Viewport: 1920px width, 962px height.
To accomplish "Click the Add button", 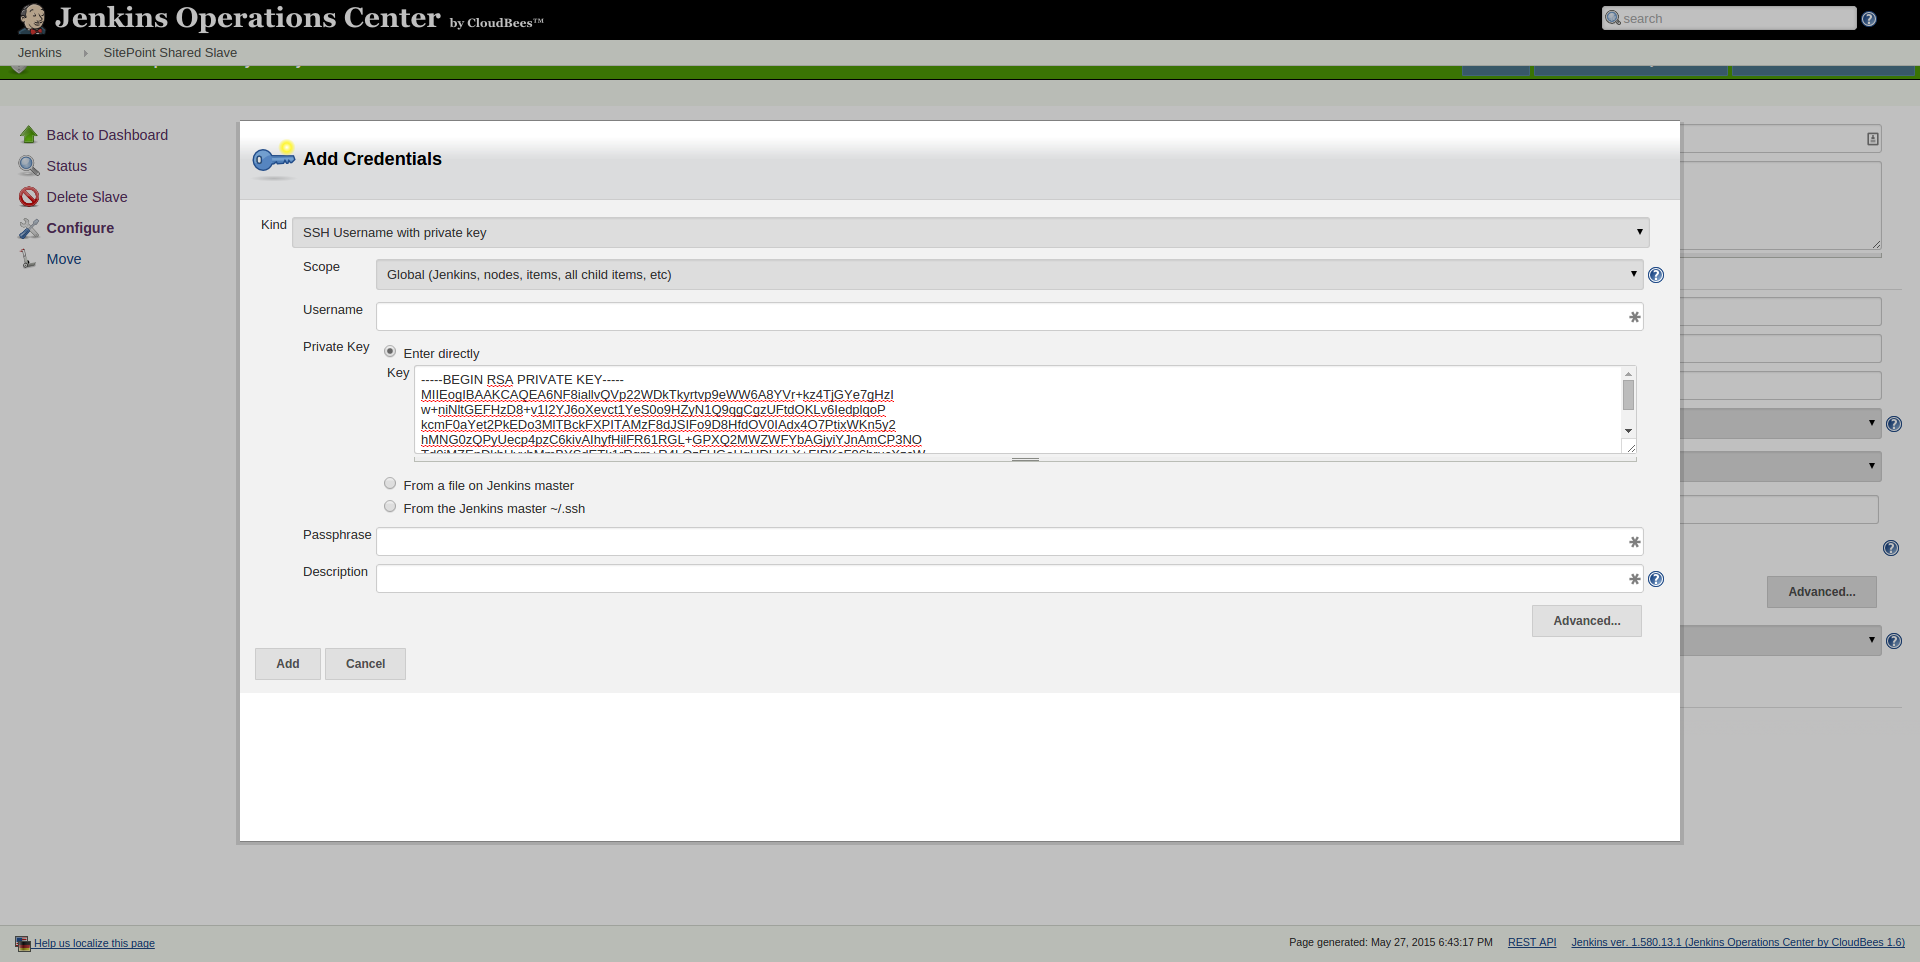I will coord(288,664).
